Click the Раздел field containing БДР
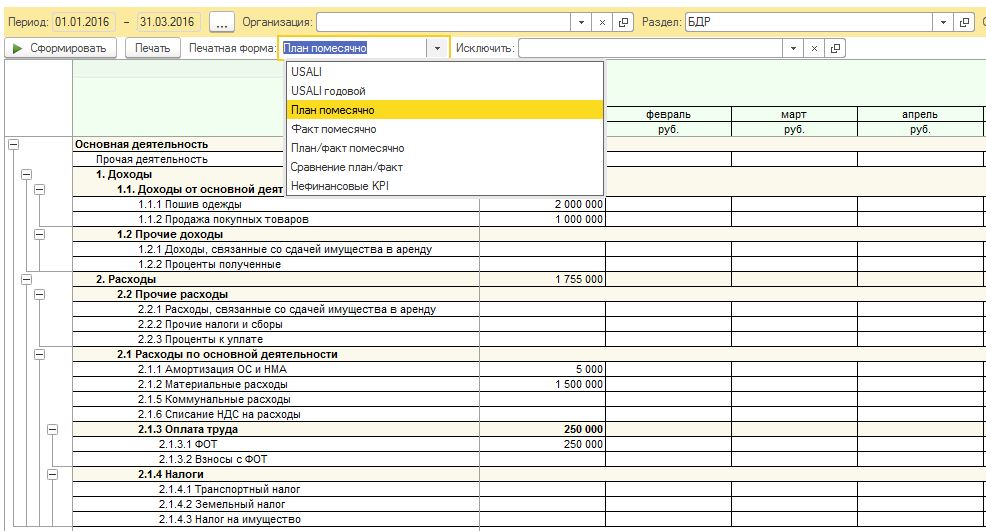The image size is (986, 531). pos(808,22)
